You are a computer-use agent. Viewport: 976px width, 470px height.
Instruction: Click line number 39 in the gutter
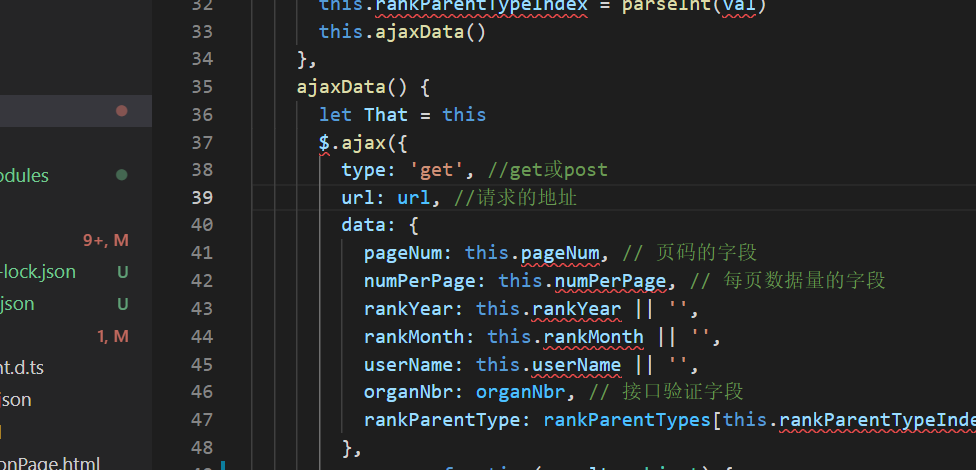(202, 197)
